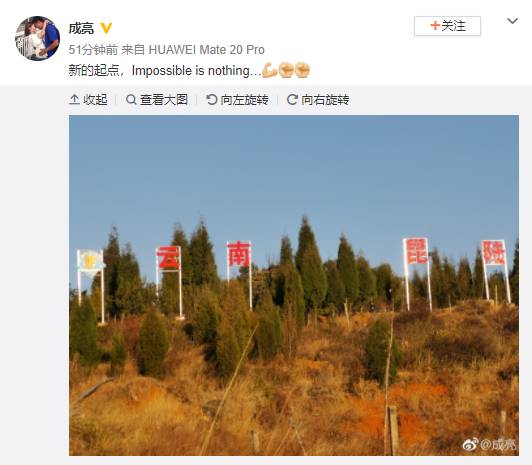This screenshot has width=532, height=465.
Task: Rotate the image left with 向左旋转
Action: click(238, 100)
